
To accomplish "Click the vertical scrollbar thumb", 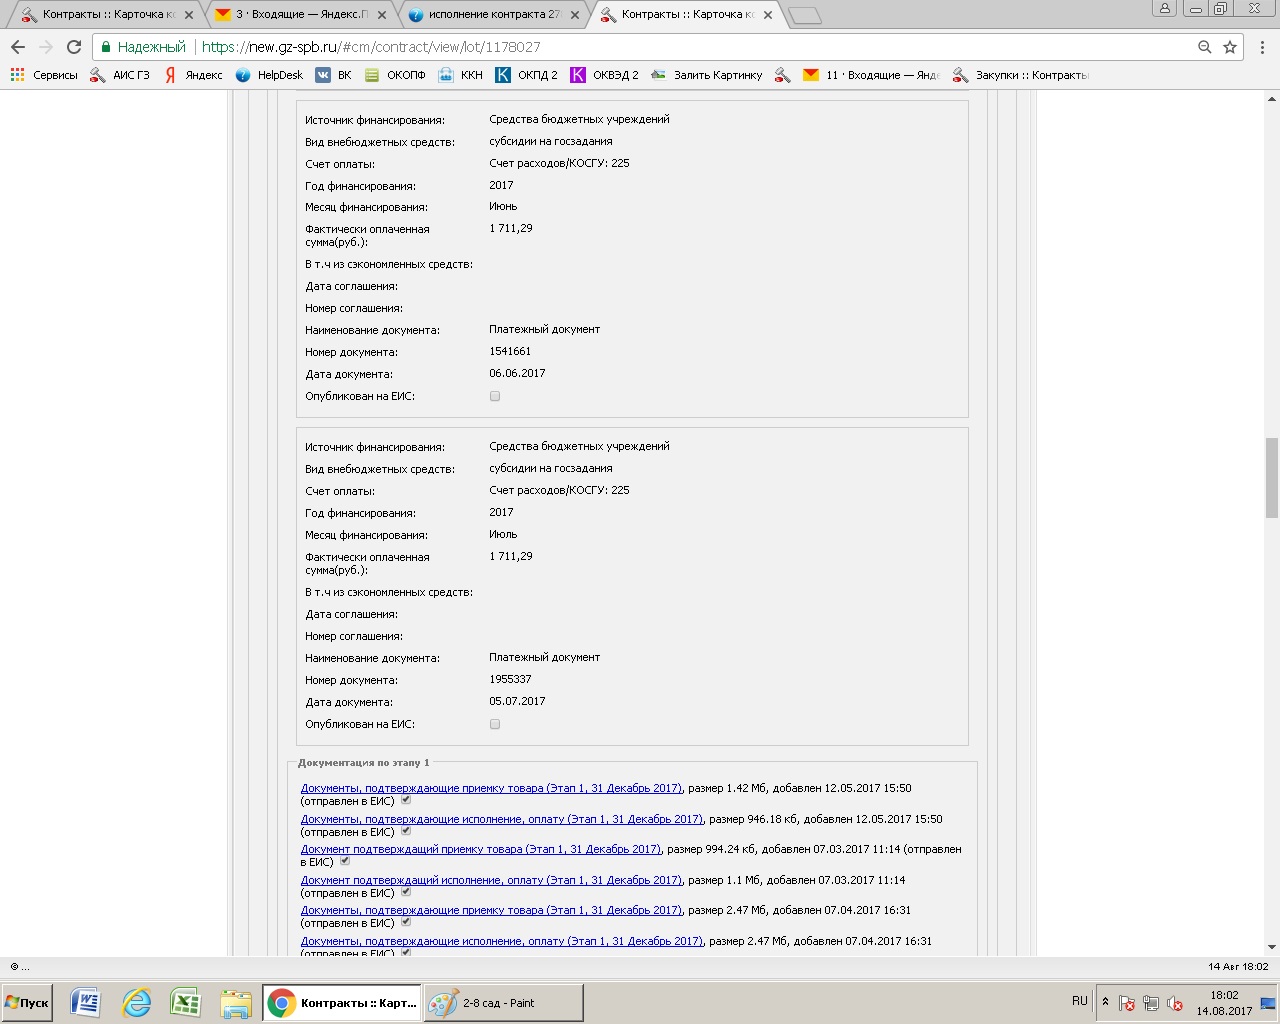I will (x=1272, y=478).
